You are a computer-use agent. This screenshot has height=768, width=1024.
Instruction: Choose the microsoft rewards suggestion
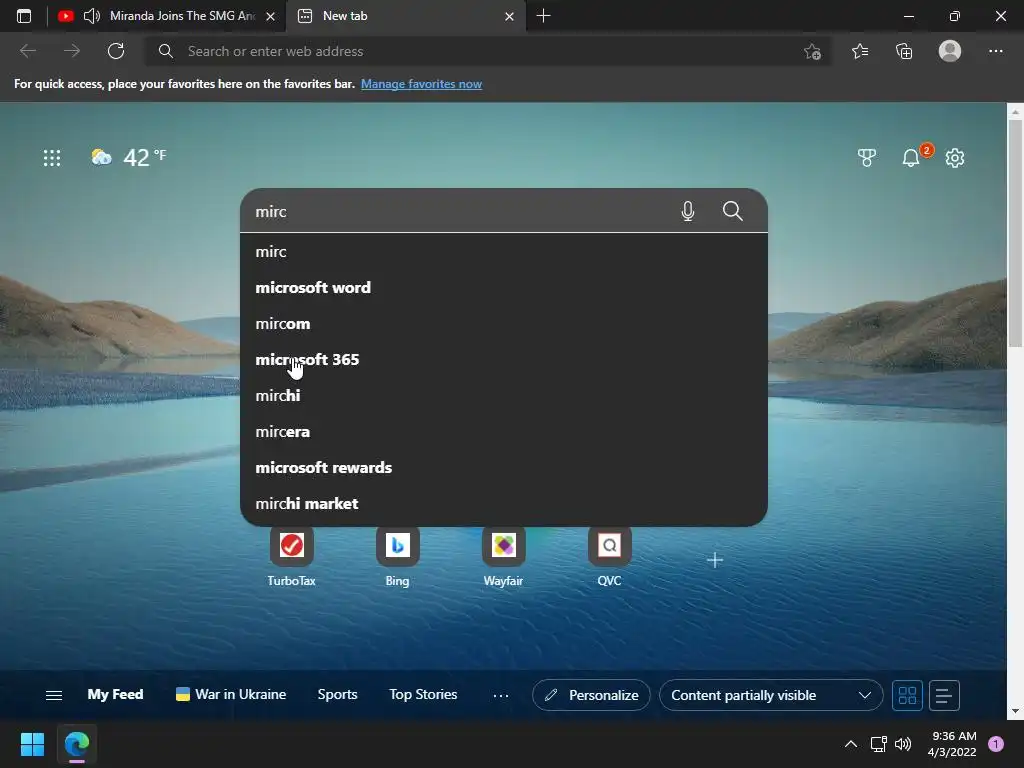click(504, 468)
